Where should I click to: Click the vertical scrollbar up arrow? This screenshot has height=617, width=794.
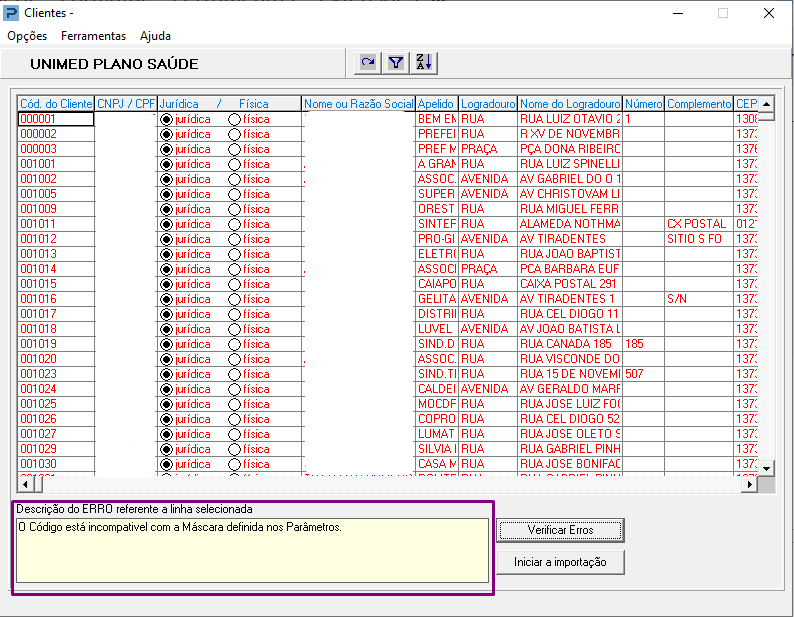coord(767,104)
